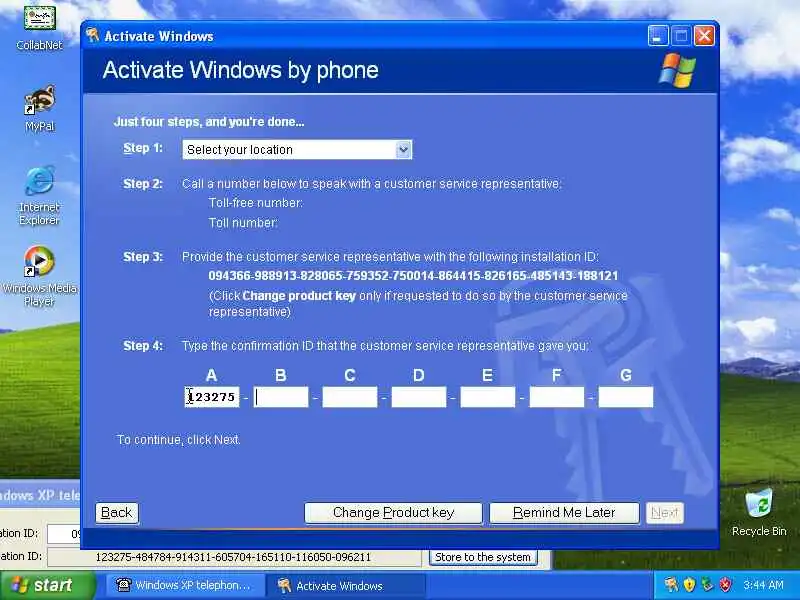Click the 'Toll-free number:' label
800x600 pixels.
tap(256, 203)
